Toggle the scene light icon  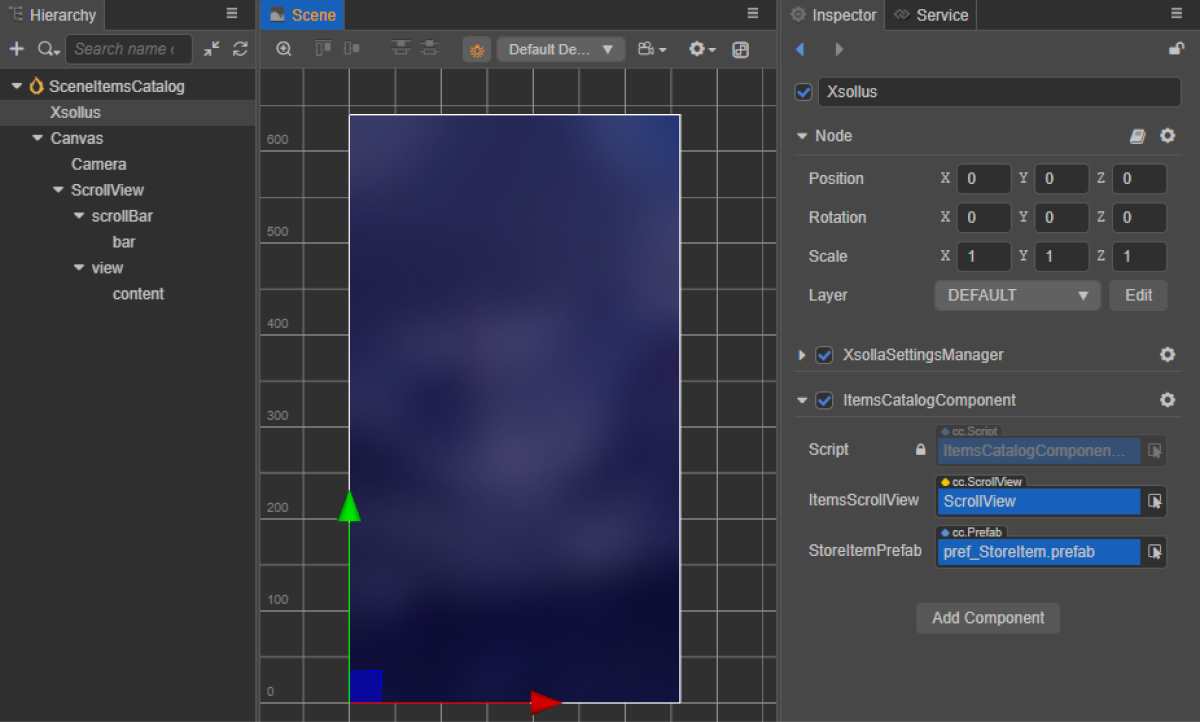click(477, 50)
